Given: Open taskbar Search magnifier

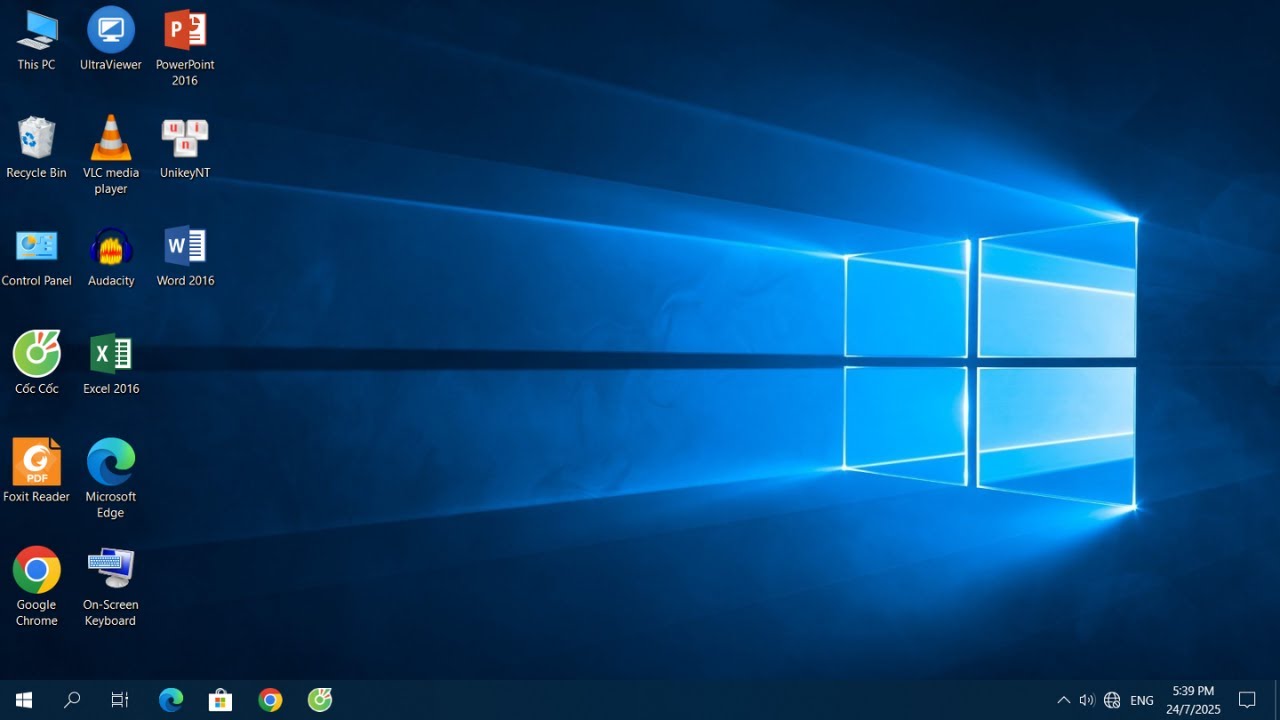Looking at the screenshot, I should [72, 700].
